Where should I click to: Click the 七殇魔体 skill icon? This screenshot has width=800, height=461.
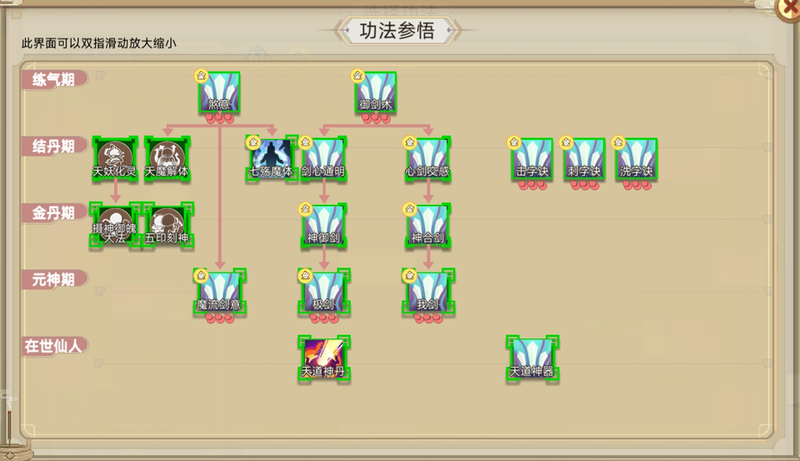click(272, 159)
